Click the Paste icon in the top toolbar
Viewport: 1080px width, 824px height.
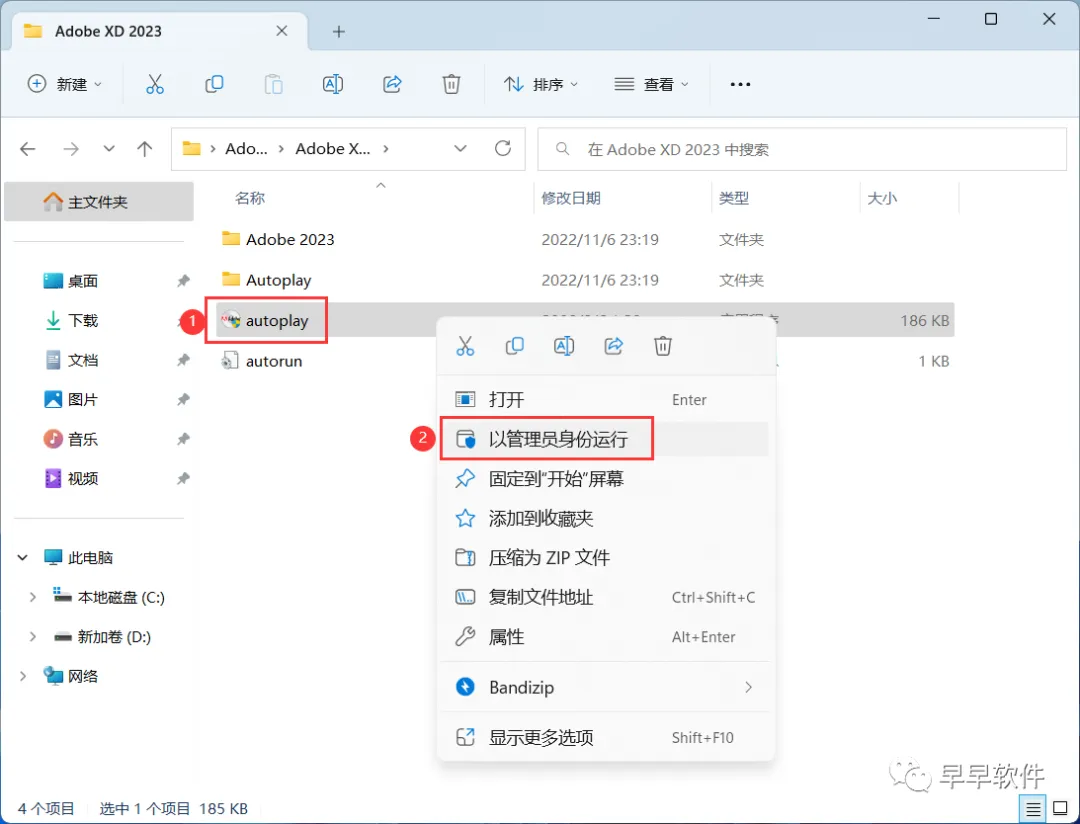point(273,84)
